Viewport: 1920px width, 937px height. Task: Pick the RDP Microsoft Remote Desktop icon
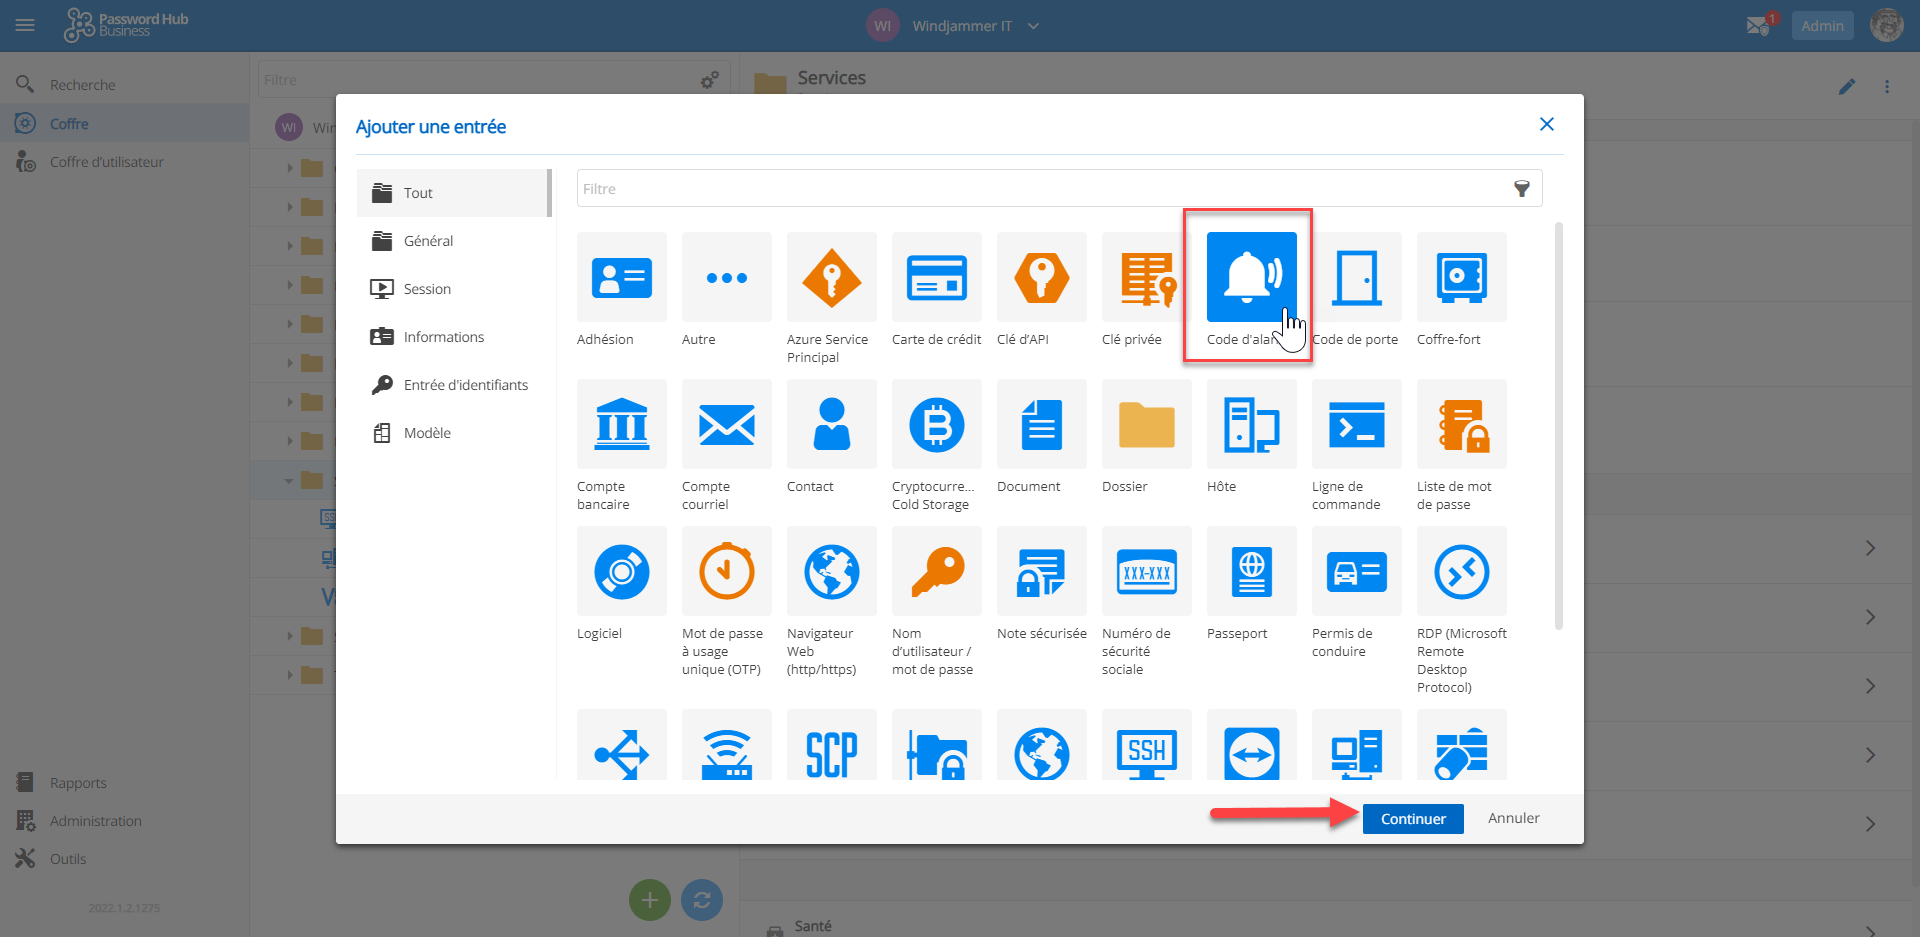coord(1461,572)
